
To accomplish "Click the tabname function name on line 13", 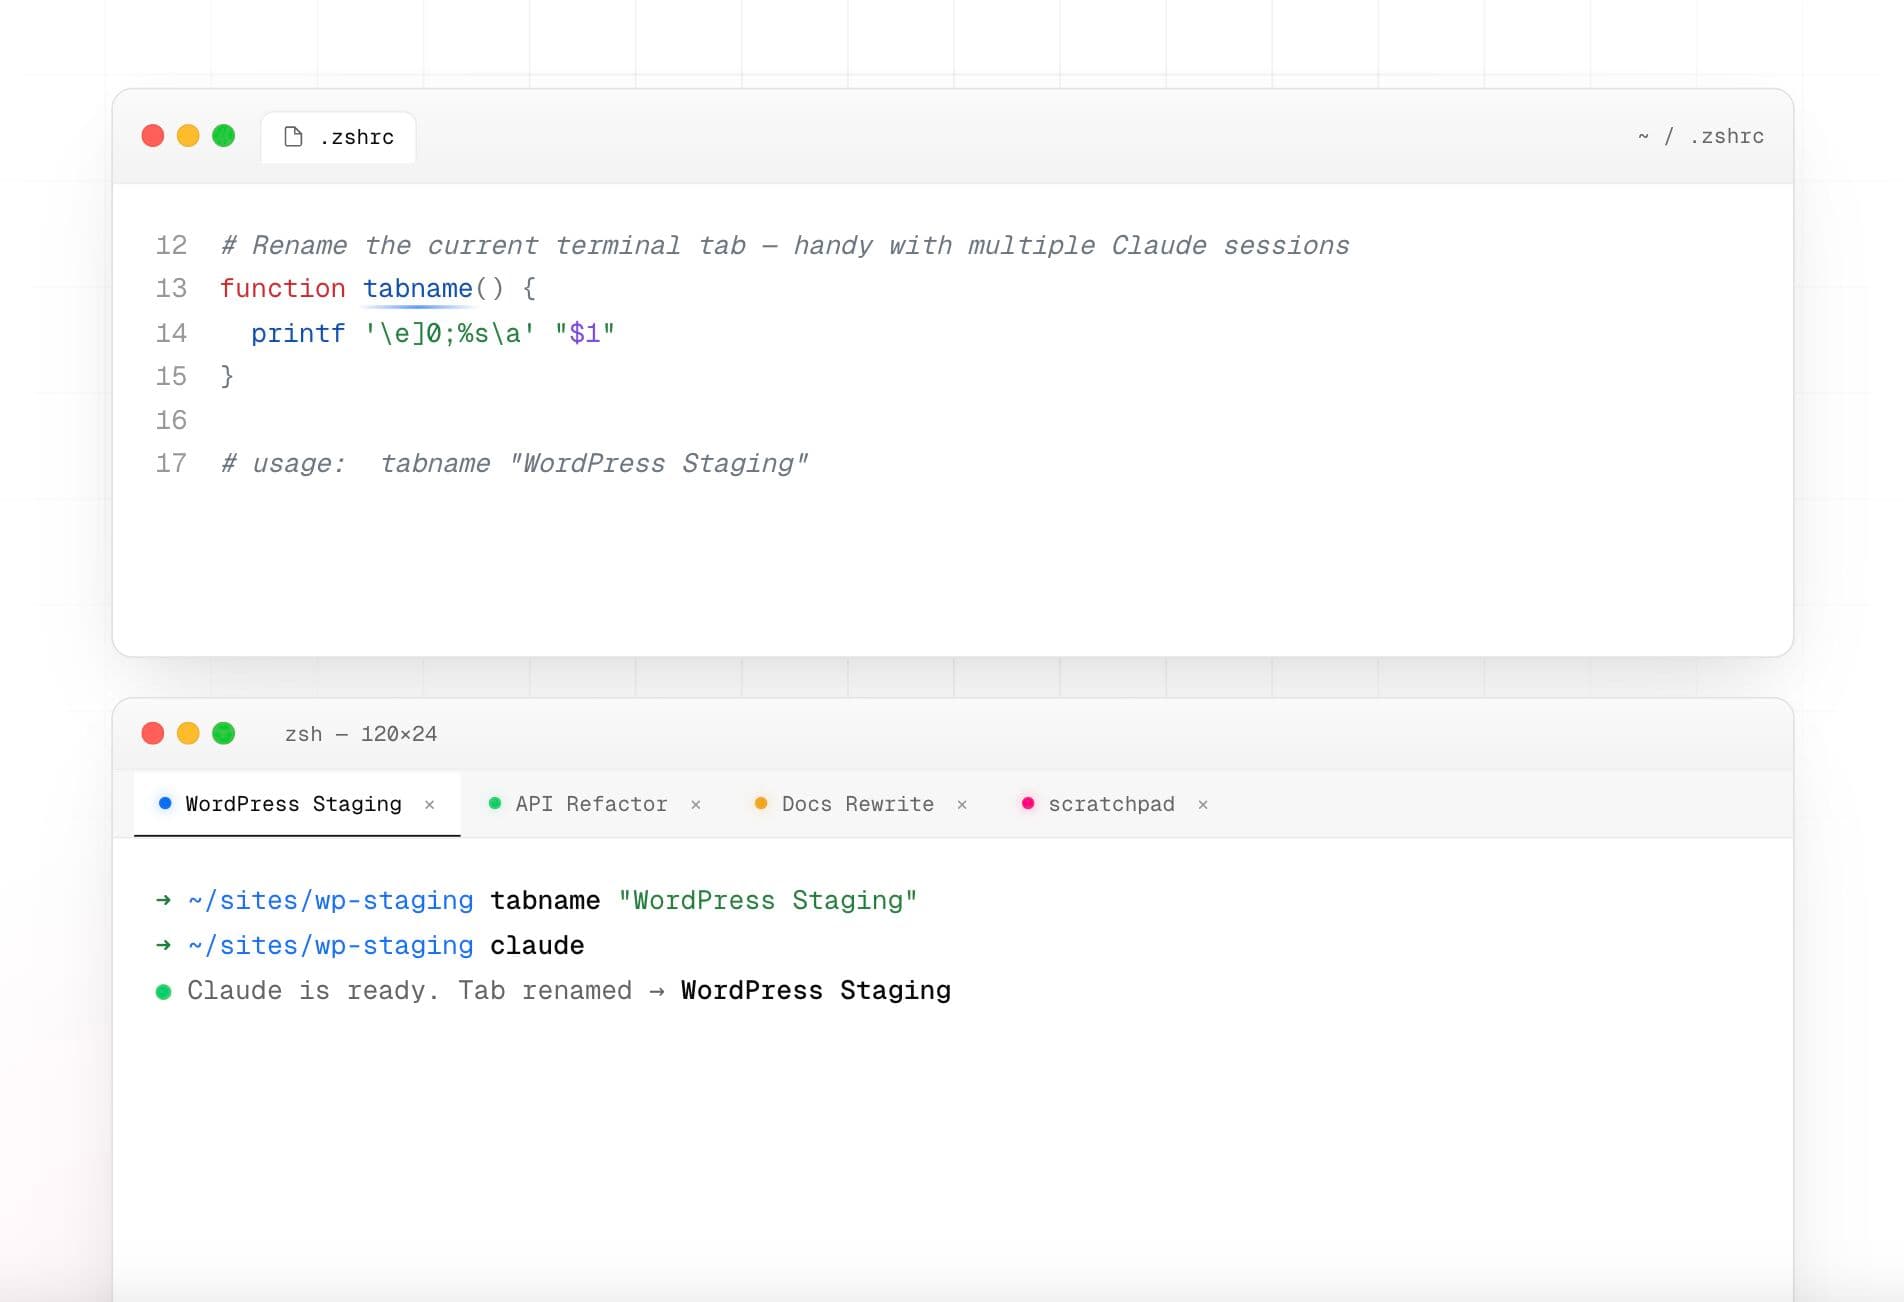I will 417,289.
